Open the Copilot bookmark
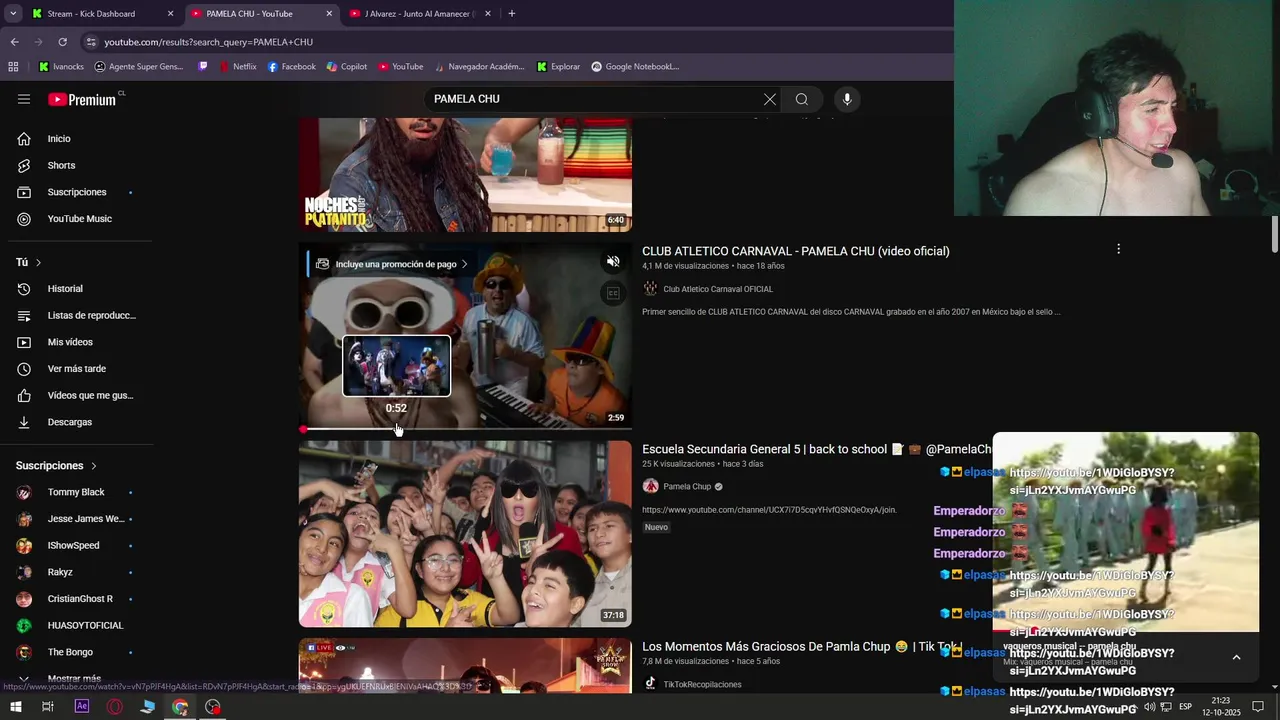The width and height of the screenshot is (1280, 720). [347, 67]
